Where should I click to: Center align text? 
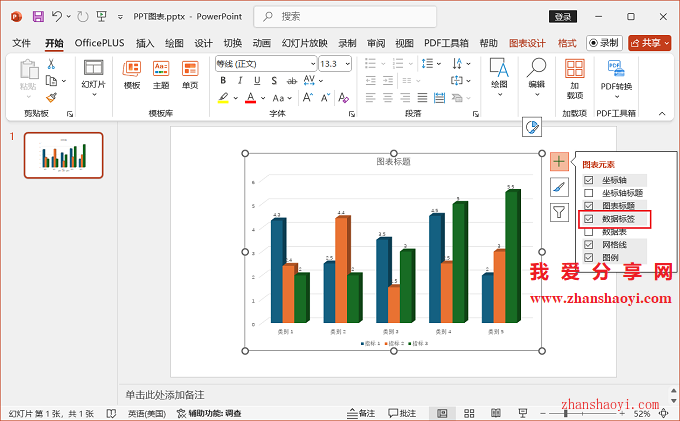388,98
